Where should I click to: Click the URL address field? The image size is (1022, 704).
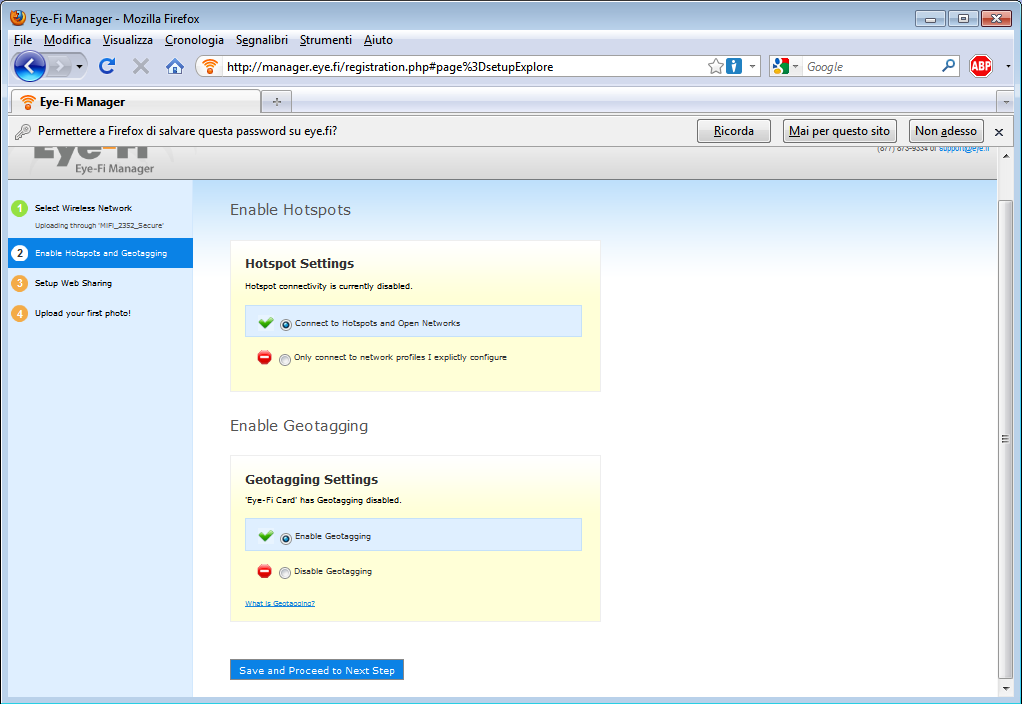pos(464,66)
